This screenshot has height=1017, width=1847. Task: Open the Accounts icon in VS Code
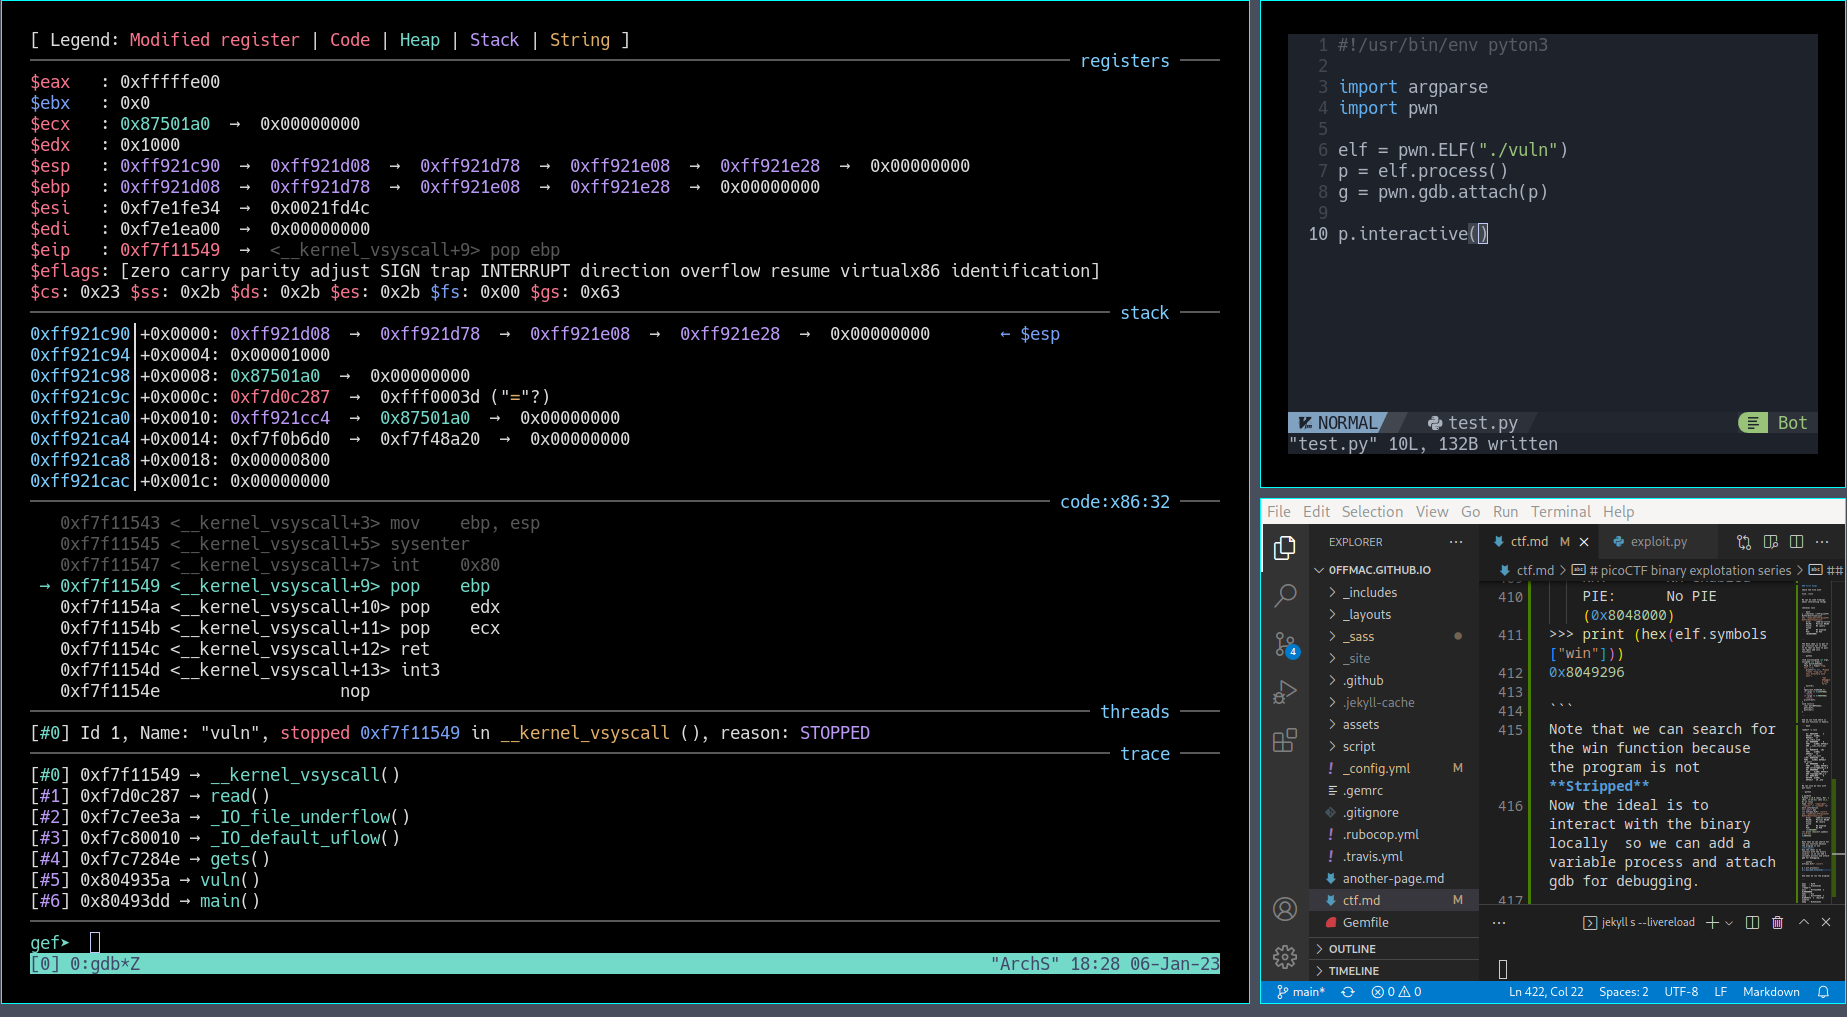1285,909
